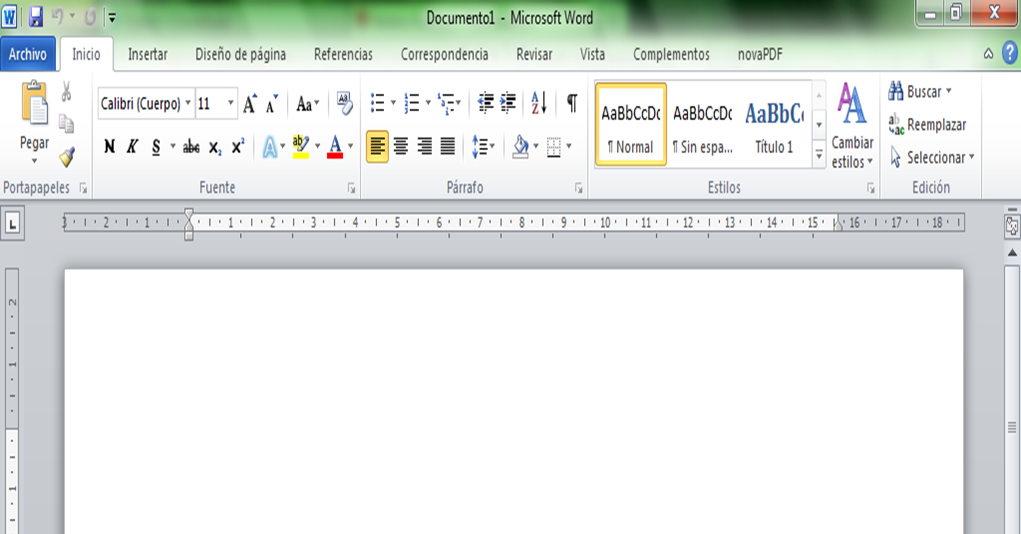The image size is (1021, 534).
Task: Click the Cut scissors icon
Action: click(66, 92)
